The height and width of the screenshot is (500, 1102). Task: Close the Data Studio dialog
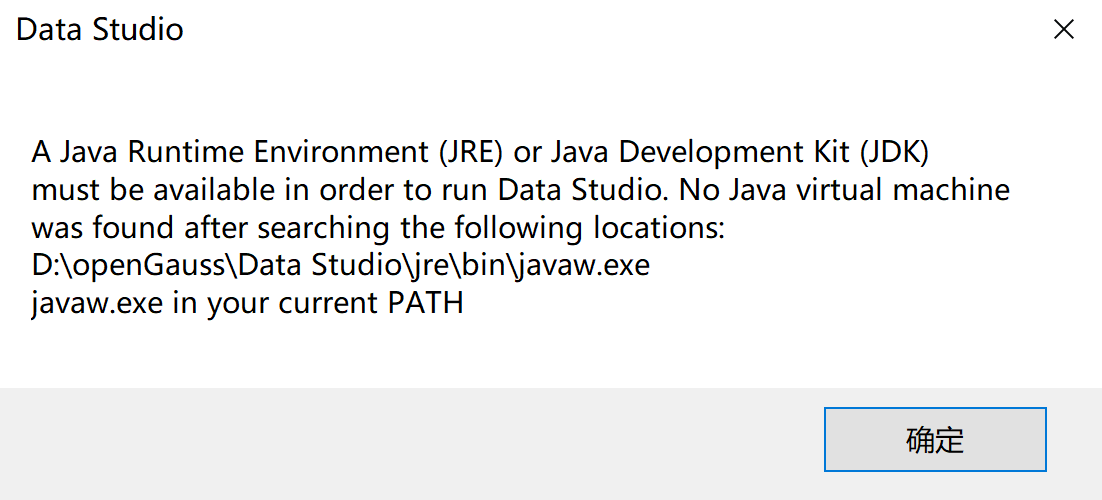coord(1064,30)
